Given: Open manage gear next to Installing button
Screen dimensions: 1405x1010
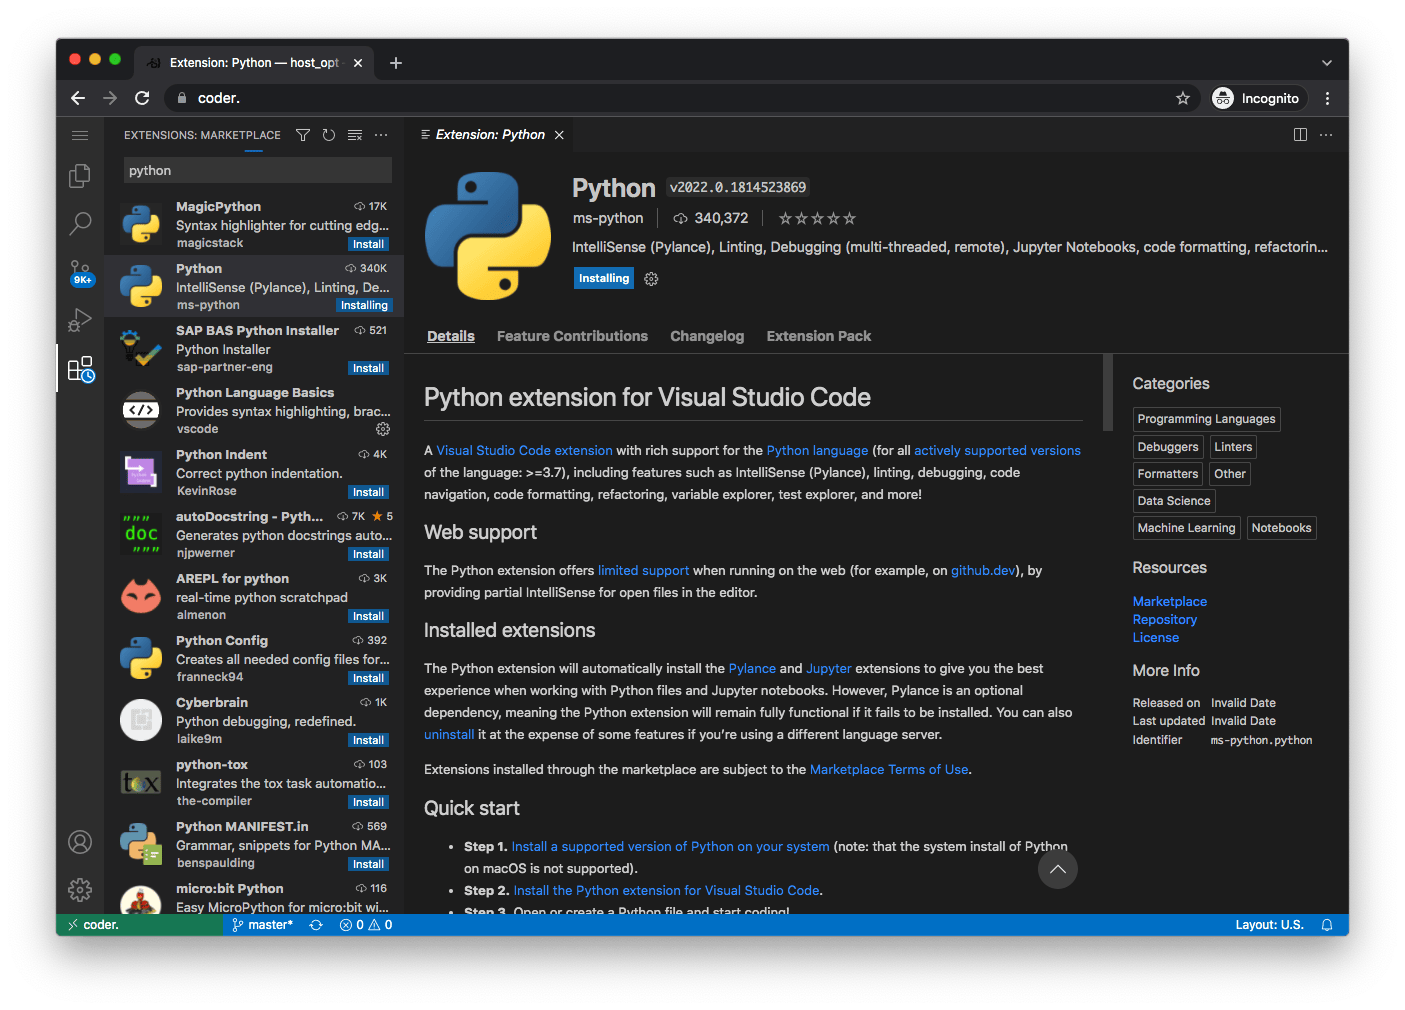Looking at the screenshot, I should pyautogui.click(x=651, y=279).
